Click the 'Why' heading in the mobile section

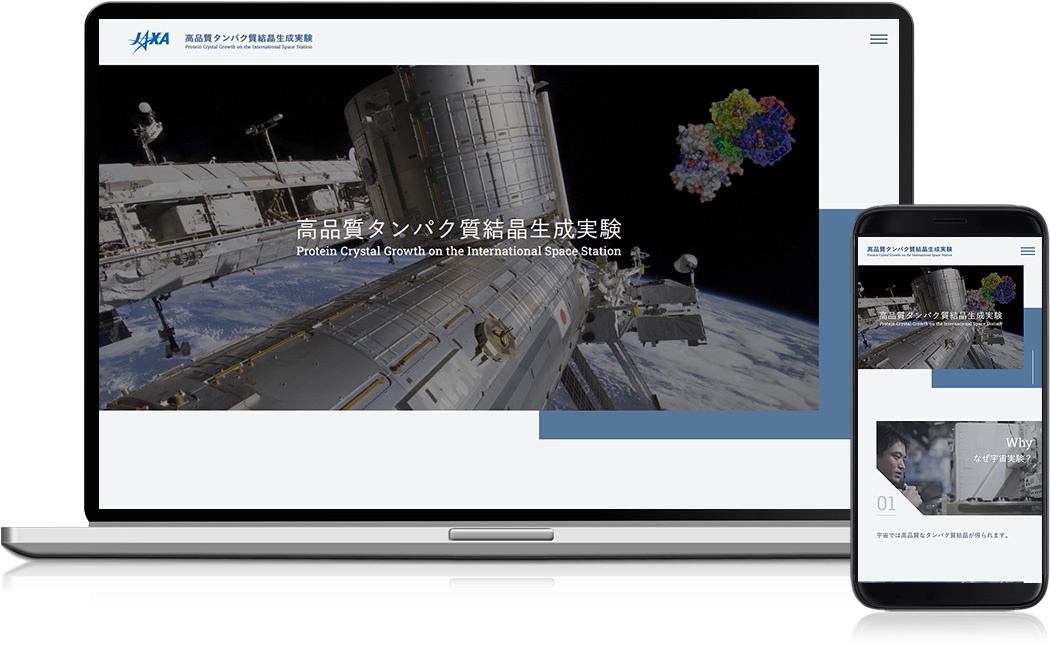click(x=1017, y=442)
